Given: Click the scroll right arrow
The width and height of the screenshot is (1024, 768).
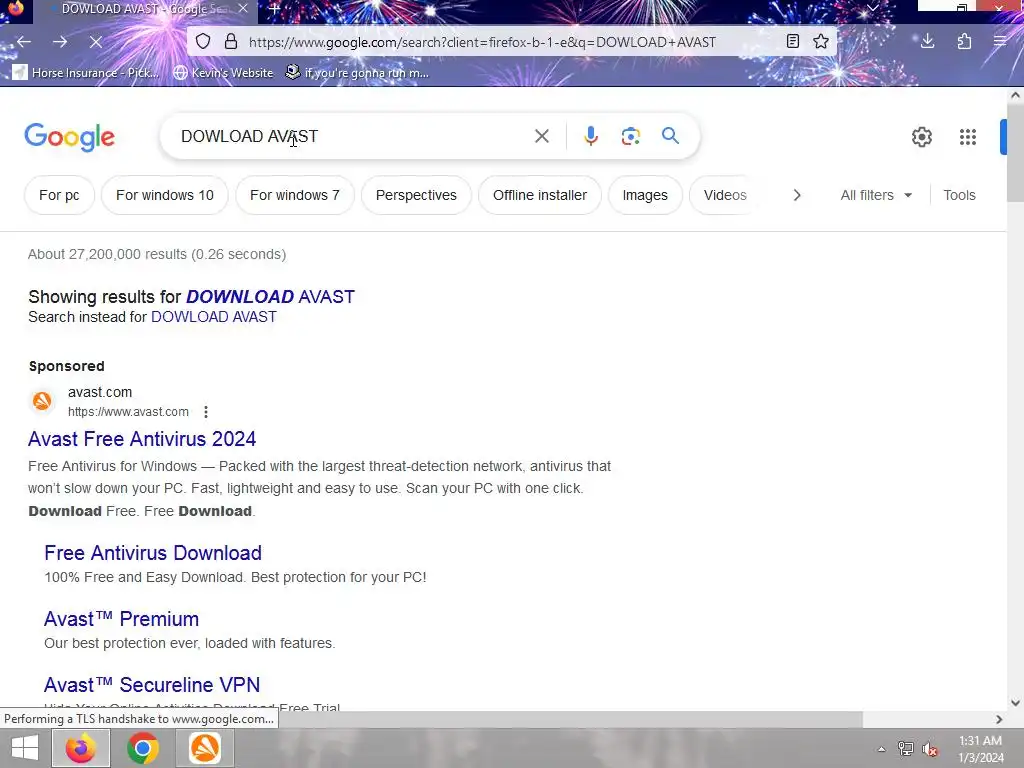Looking at the screenshot, I should [999, 719].
